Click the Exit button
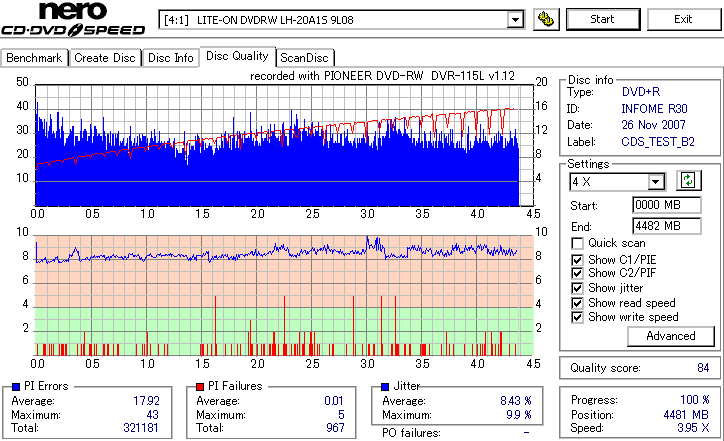Viewport: 724px width, 441px height. pos(683,19)
